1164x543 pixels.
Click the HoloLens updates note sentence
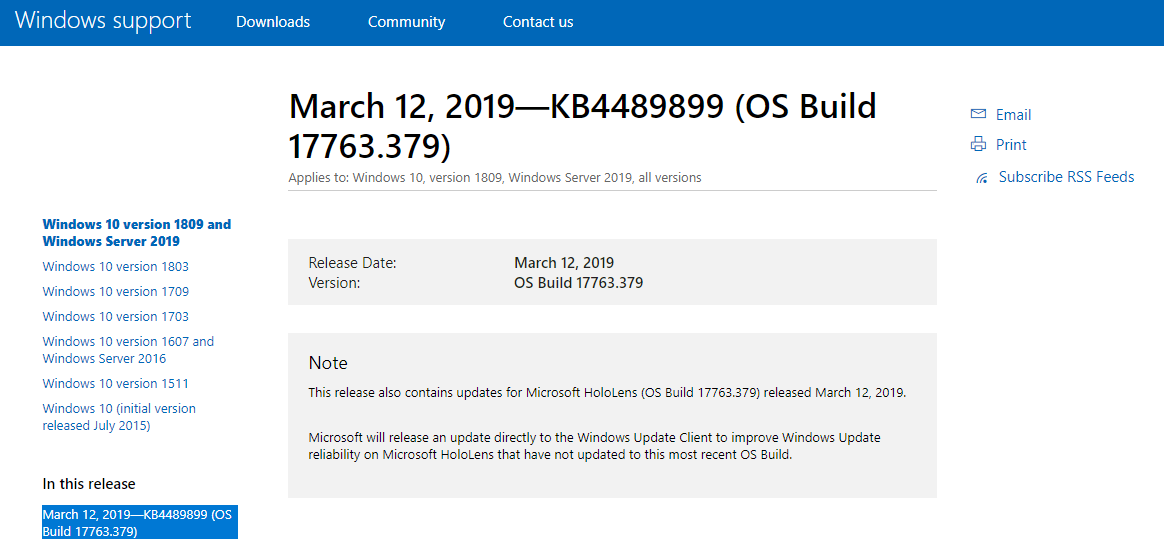pos(607,393)
